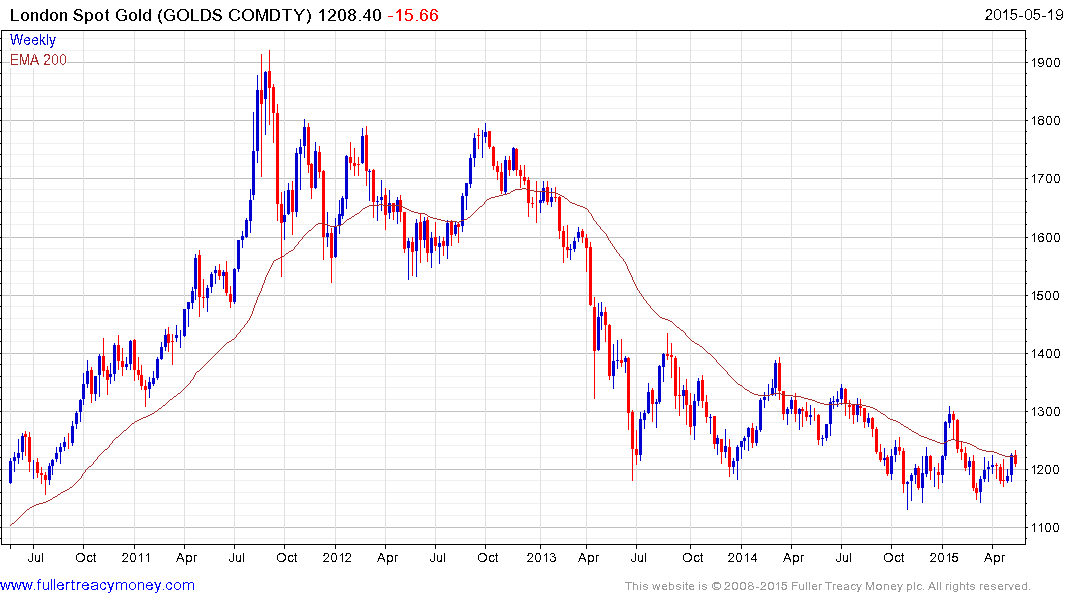
Task: Click the 1800 price axis label
Action: tap(1046, 121)
